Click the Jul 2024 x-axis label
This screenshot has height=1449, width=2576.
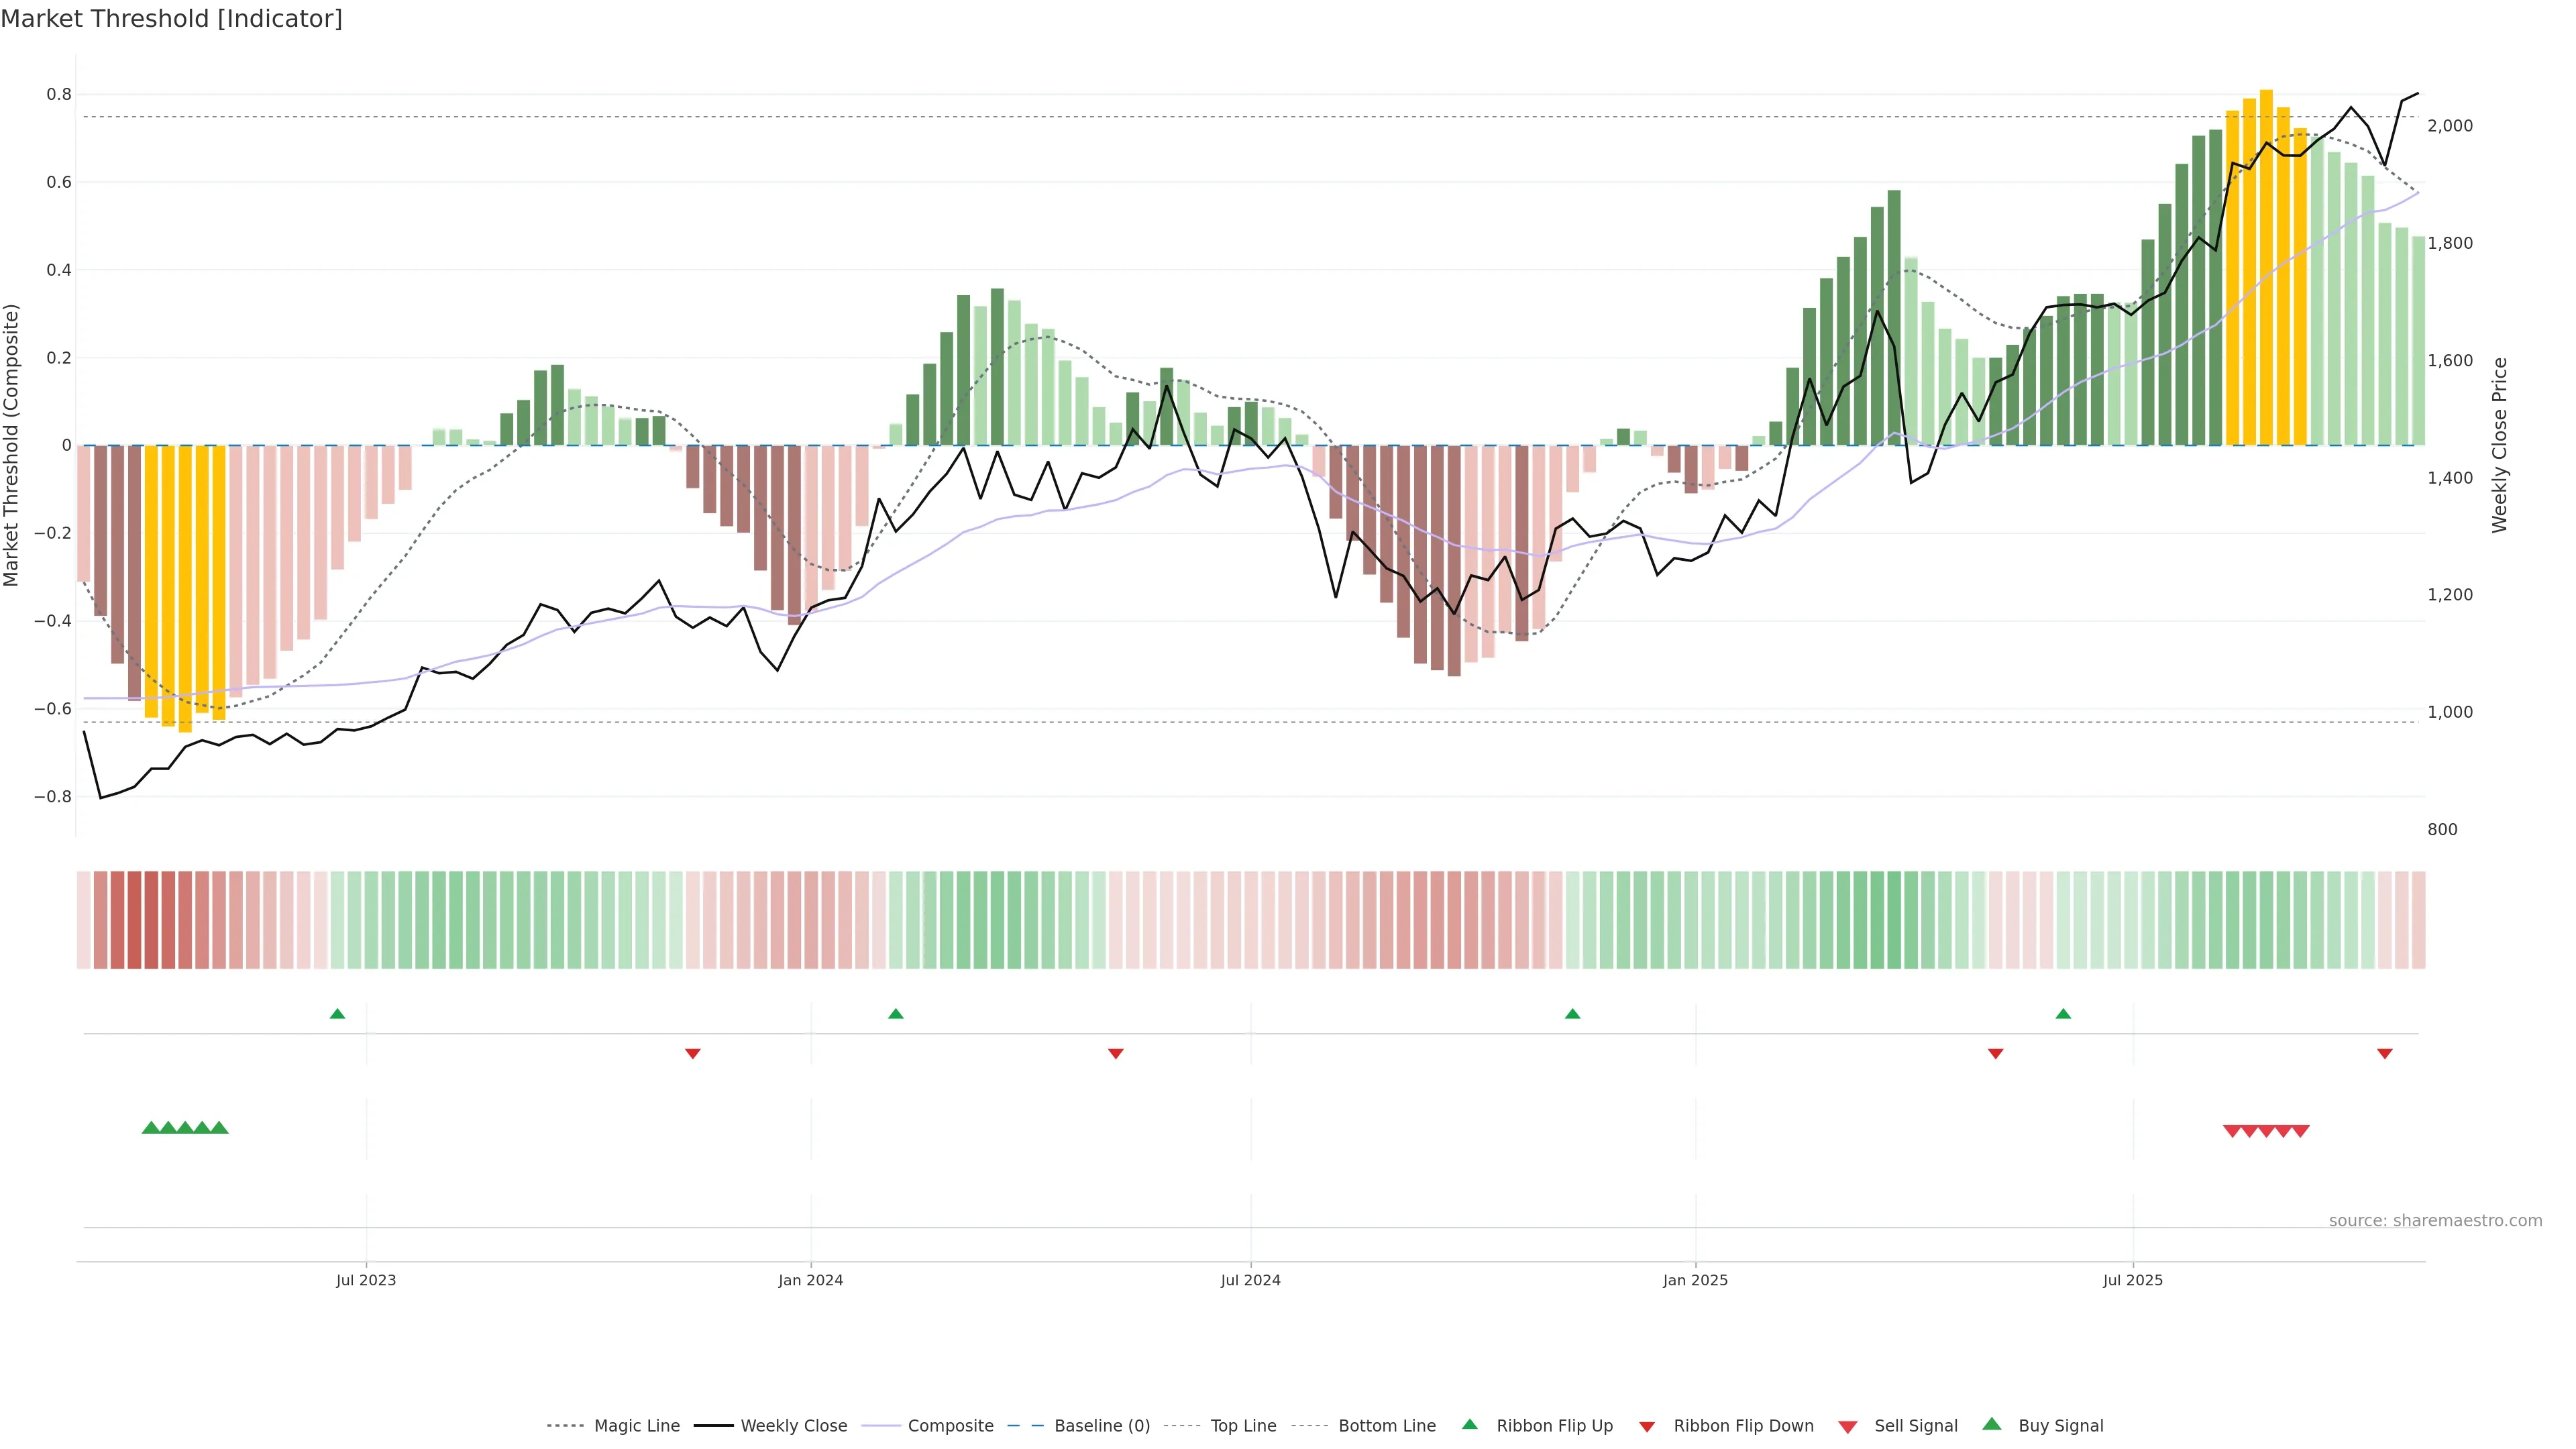click(1250, 1280)
